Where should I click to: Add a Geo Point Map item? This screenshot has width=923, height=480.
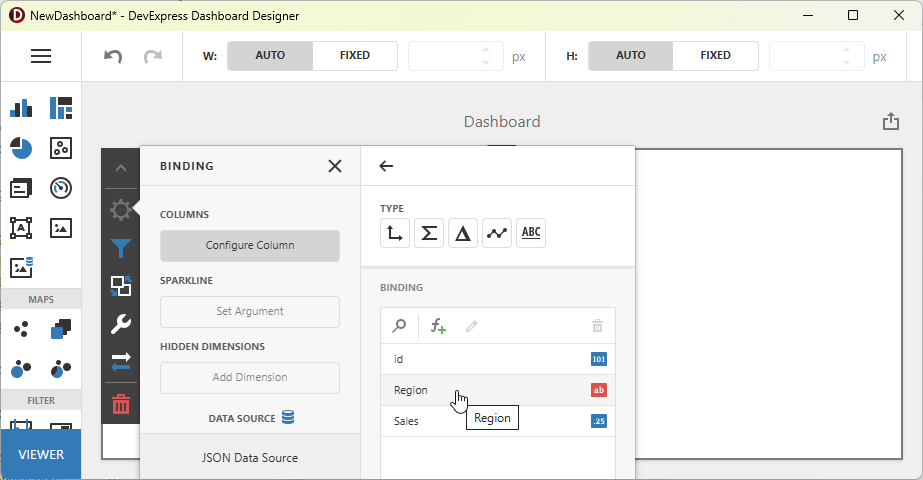click(21, 329)
